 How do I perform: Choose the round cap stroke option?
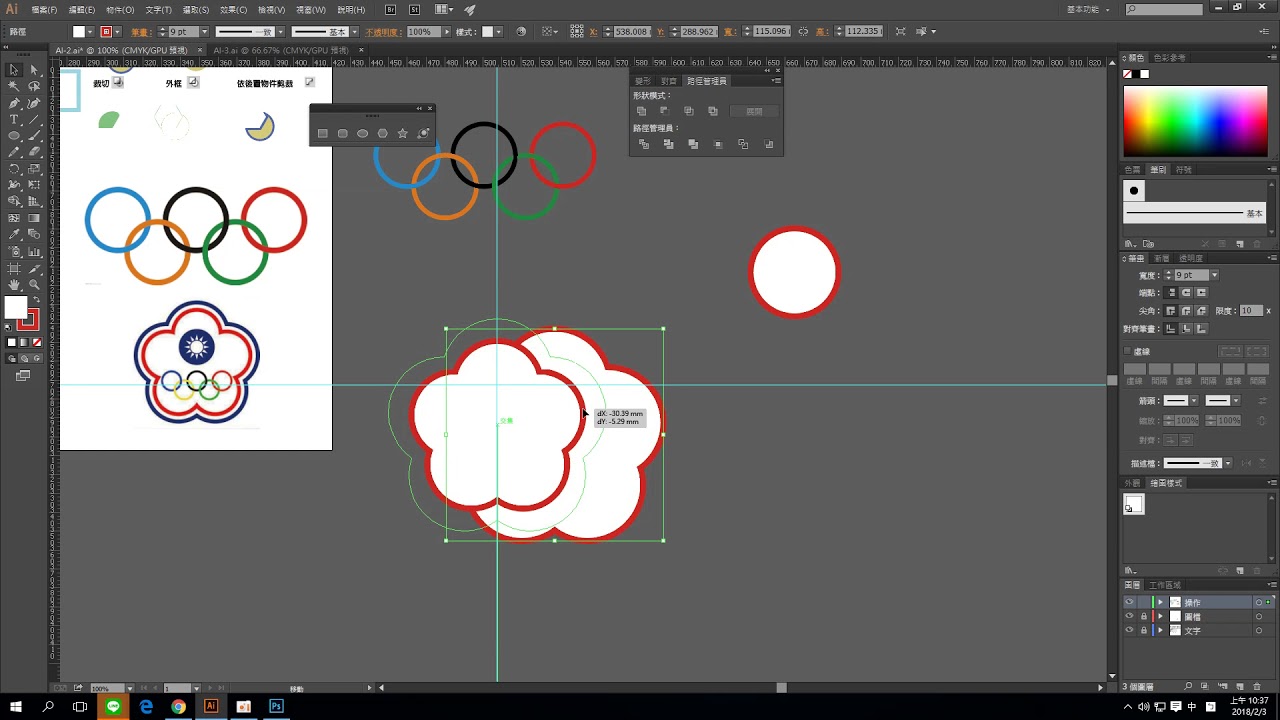1186,292
